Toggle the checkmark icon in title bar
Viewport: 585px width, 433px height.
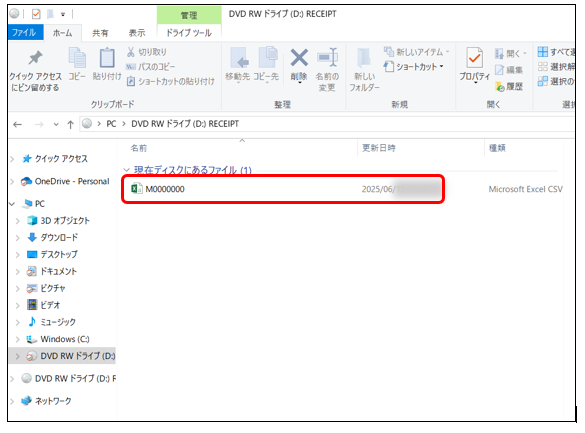(36, 14)
